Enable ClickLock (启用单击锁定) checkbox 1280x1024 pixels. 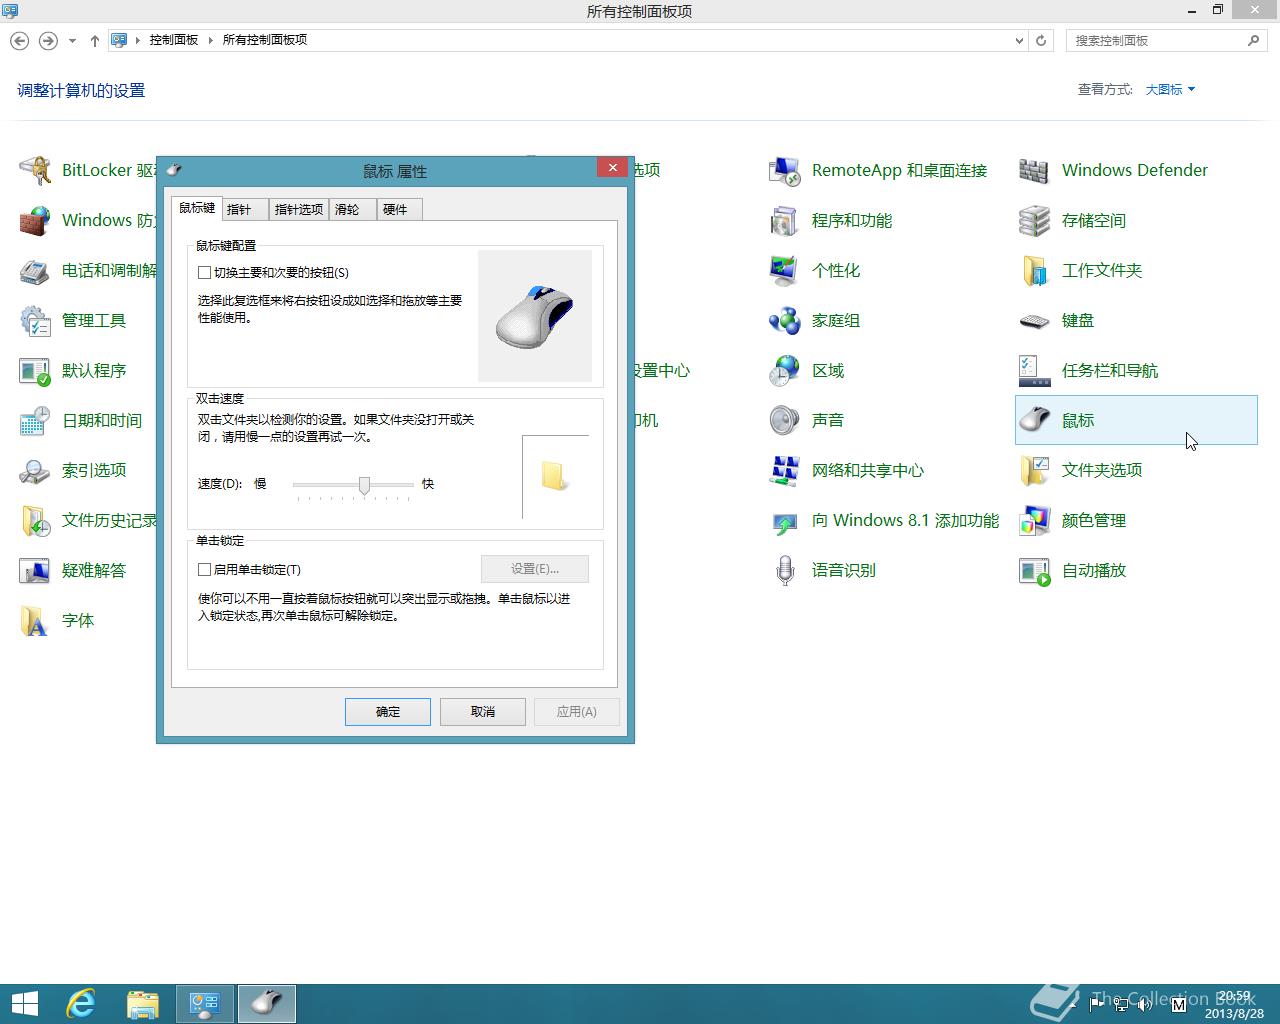pos(204,569)
